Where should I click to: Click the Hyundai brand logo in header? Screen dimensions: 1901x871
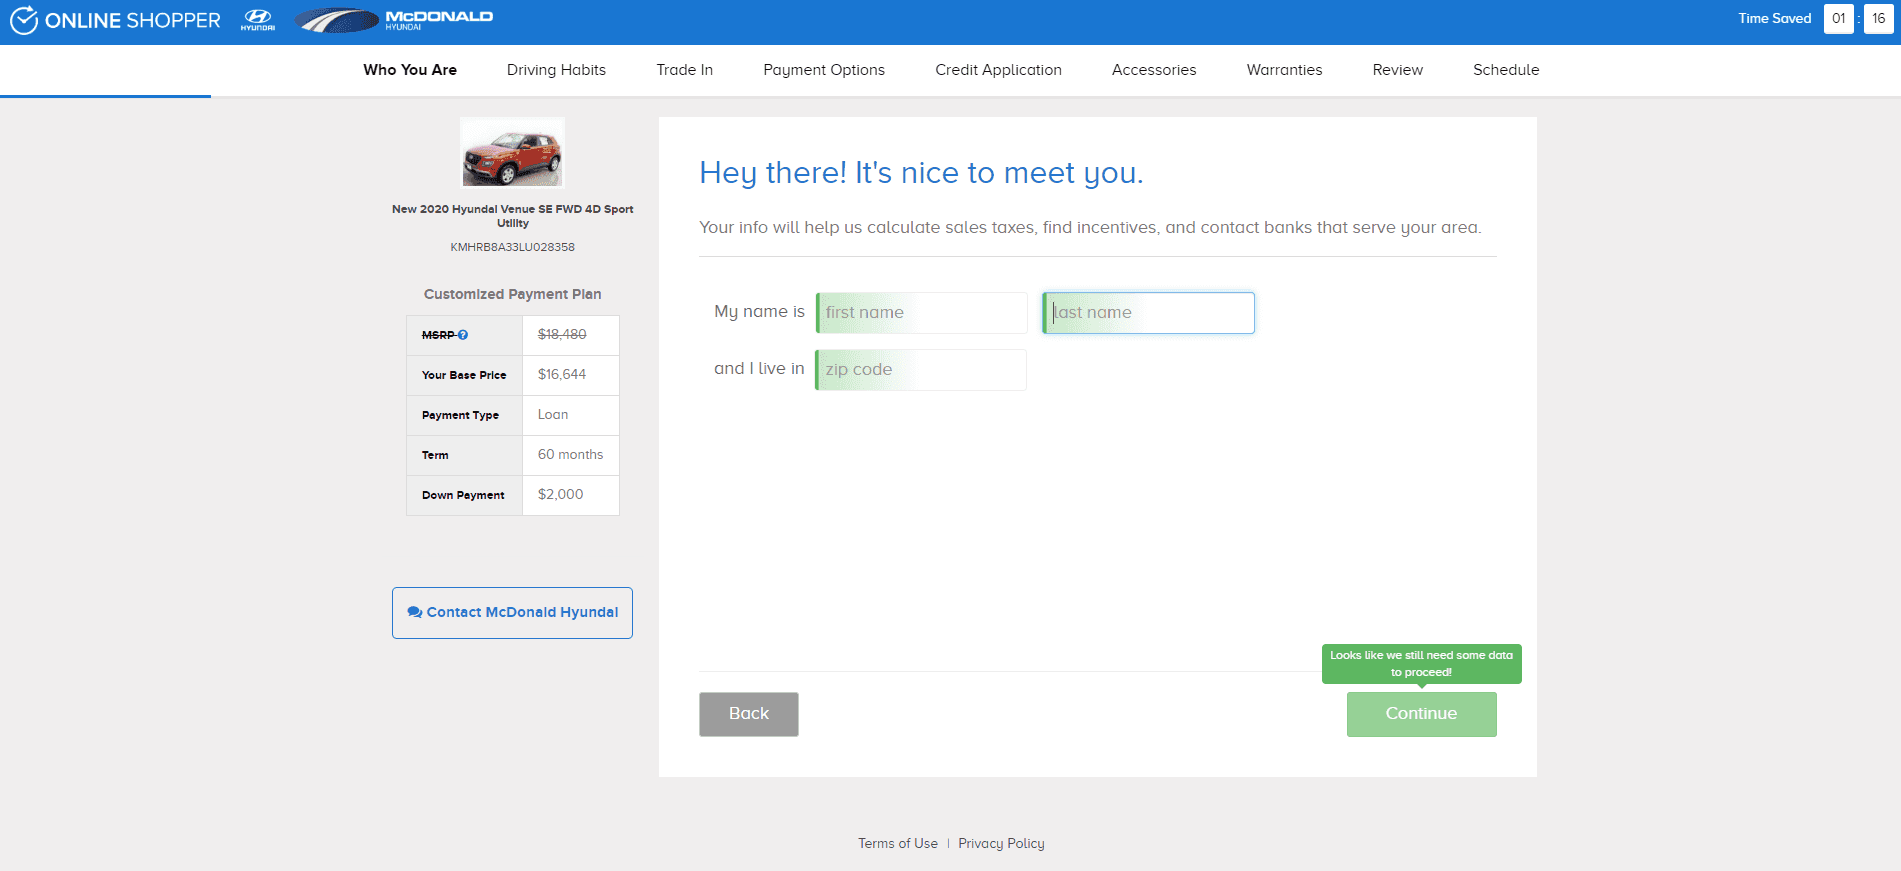pyautogui.click(x=258, y=19)
